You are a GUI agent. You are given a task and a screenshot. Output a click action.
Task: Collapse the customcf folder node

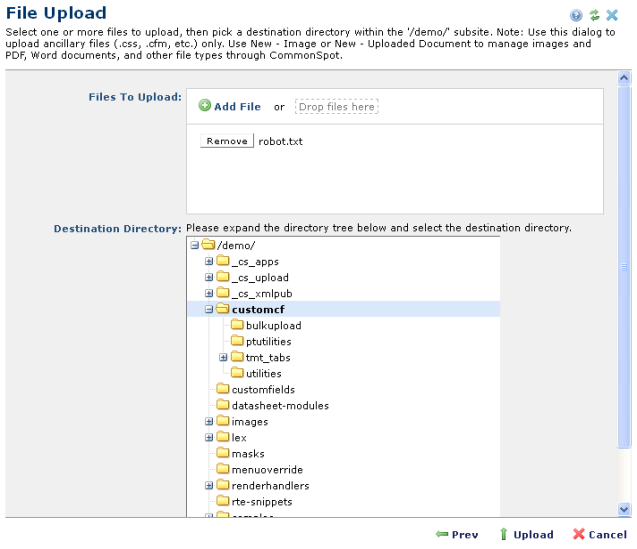coord(209,310)
